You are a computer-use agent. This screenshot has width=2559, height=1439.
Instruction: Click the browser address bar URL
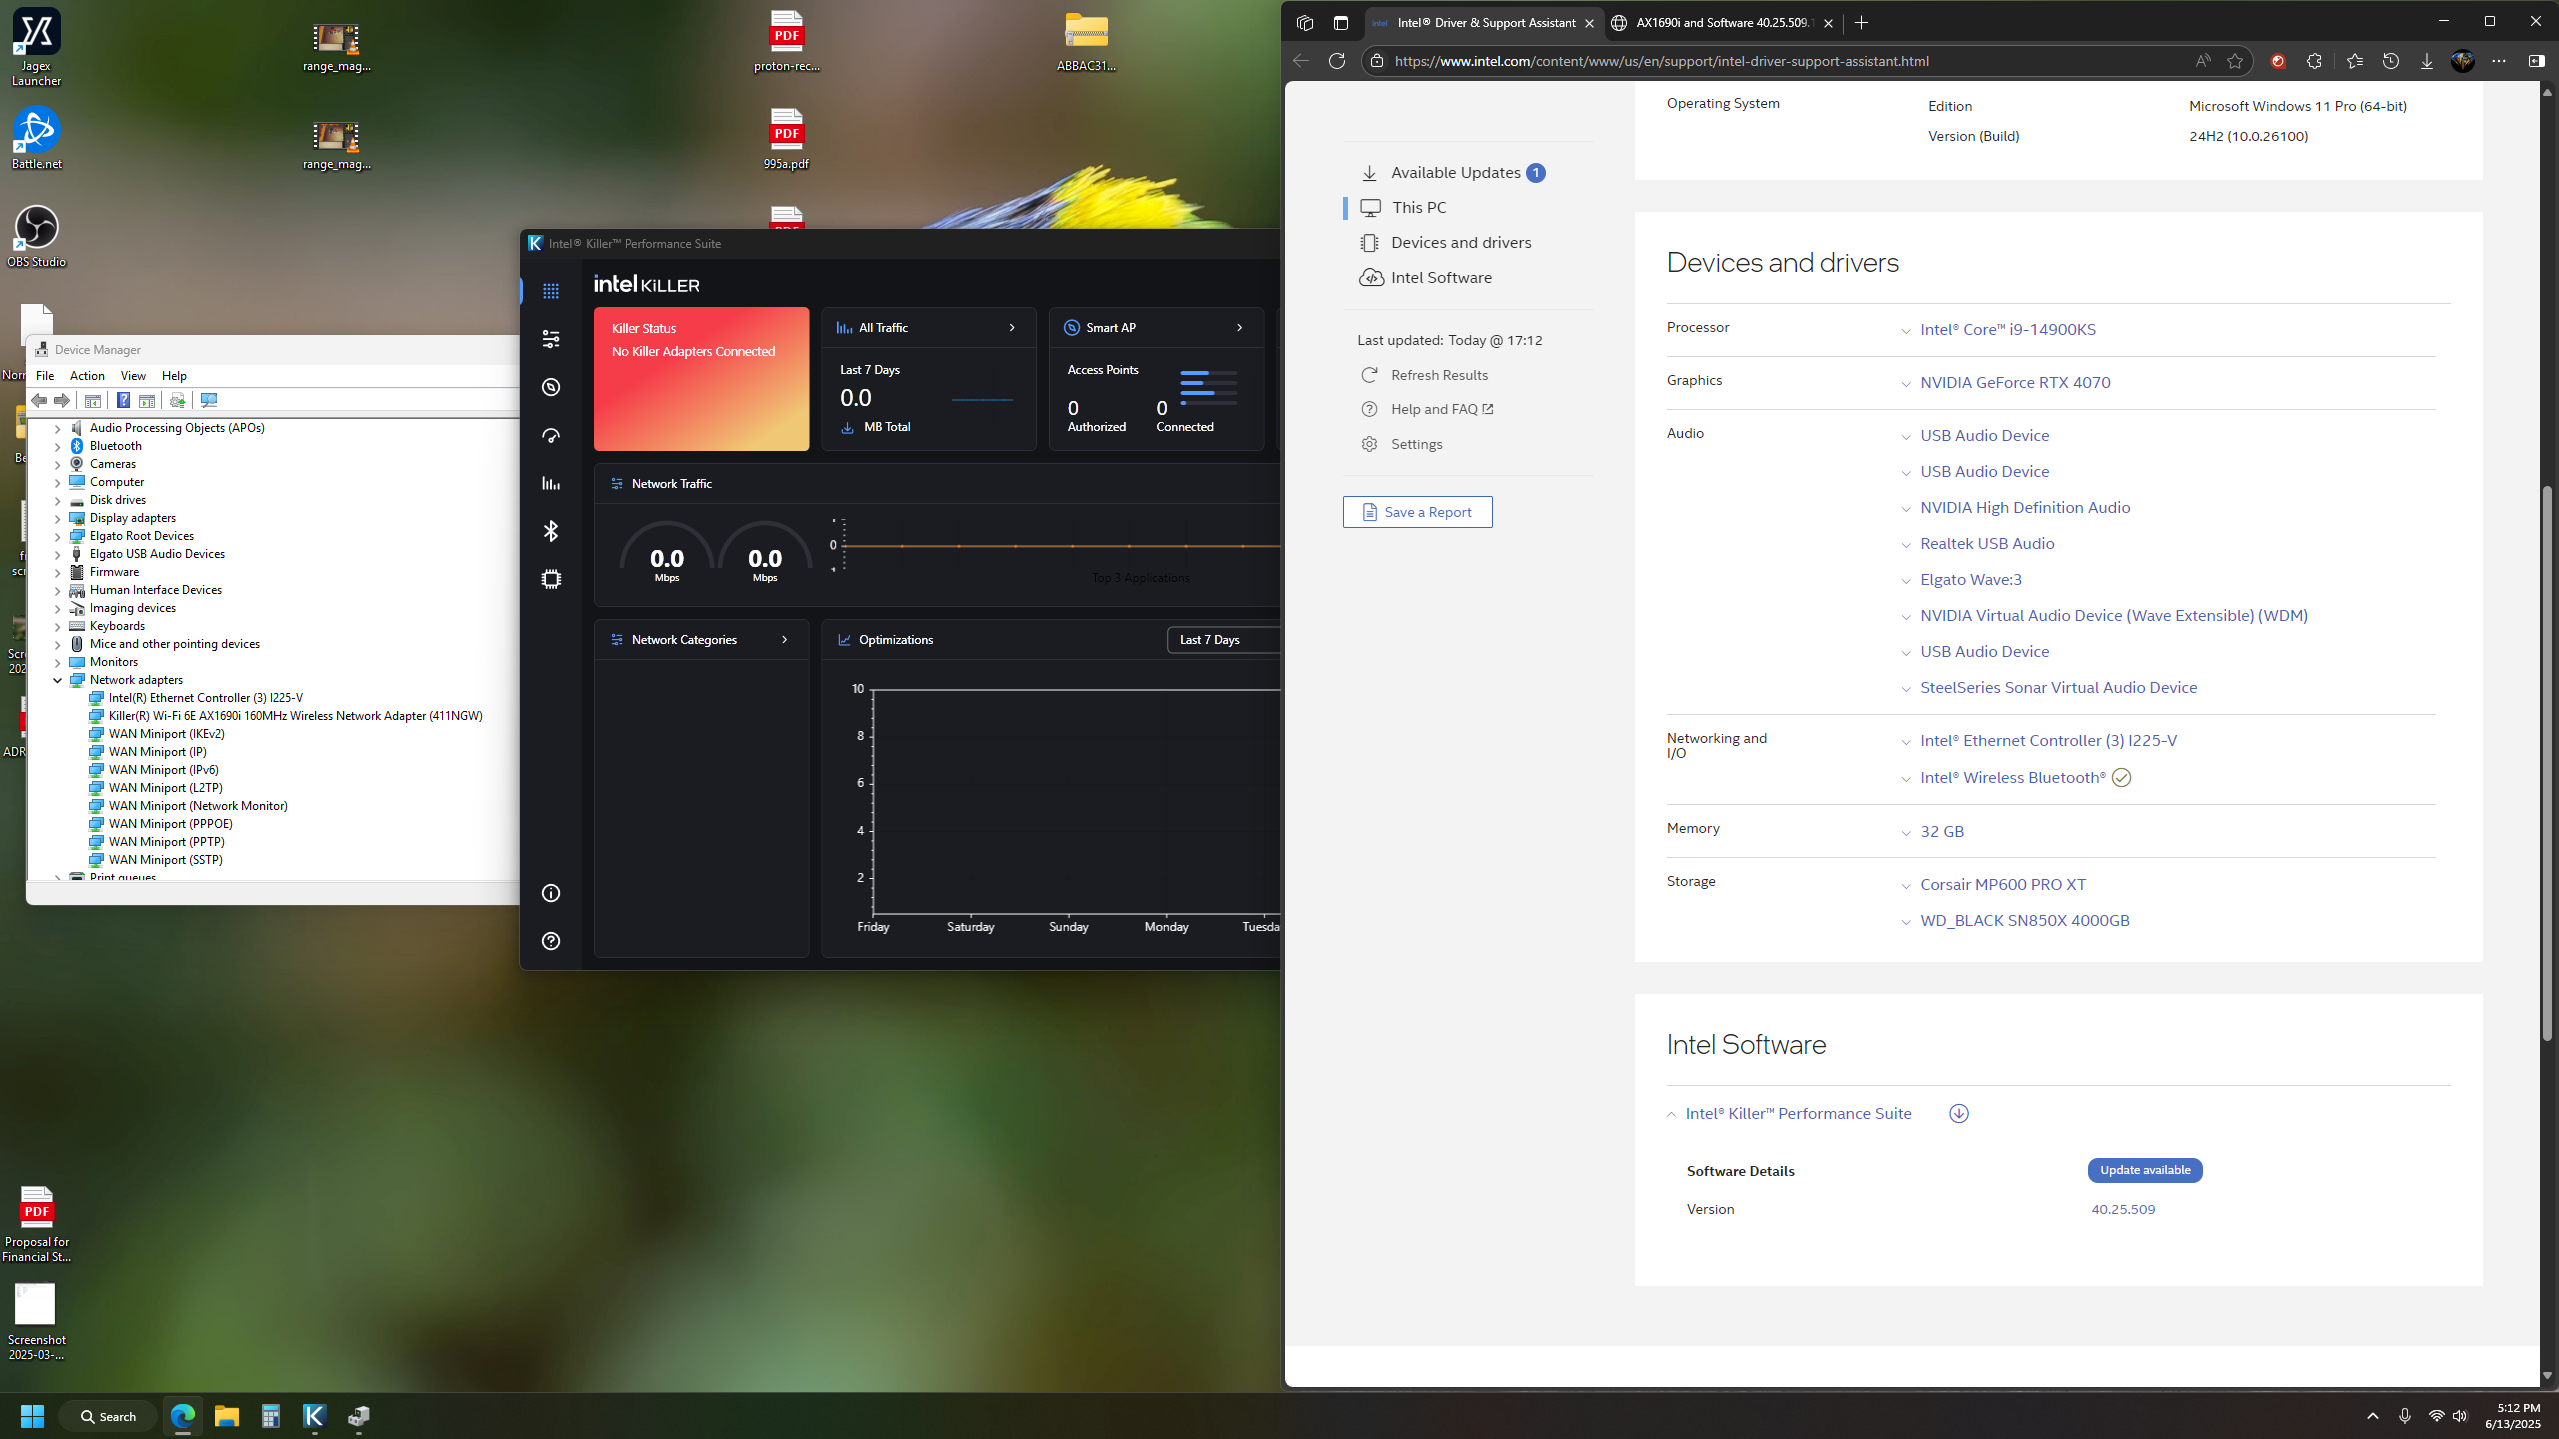1660,61
